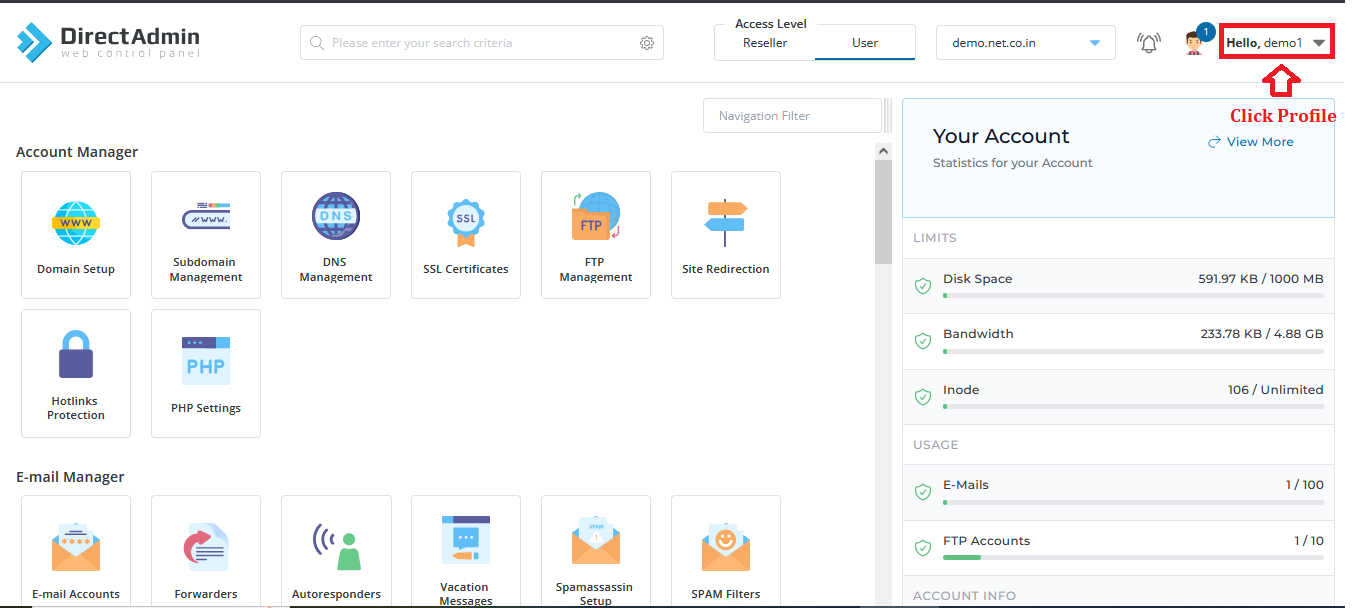Click the scroll up arrow of the menu

pos(883,151)
